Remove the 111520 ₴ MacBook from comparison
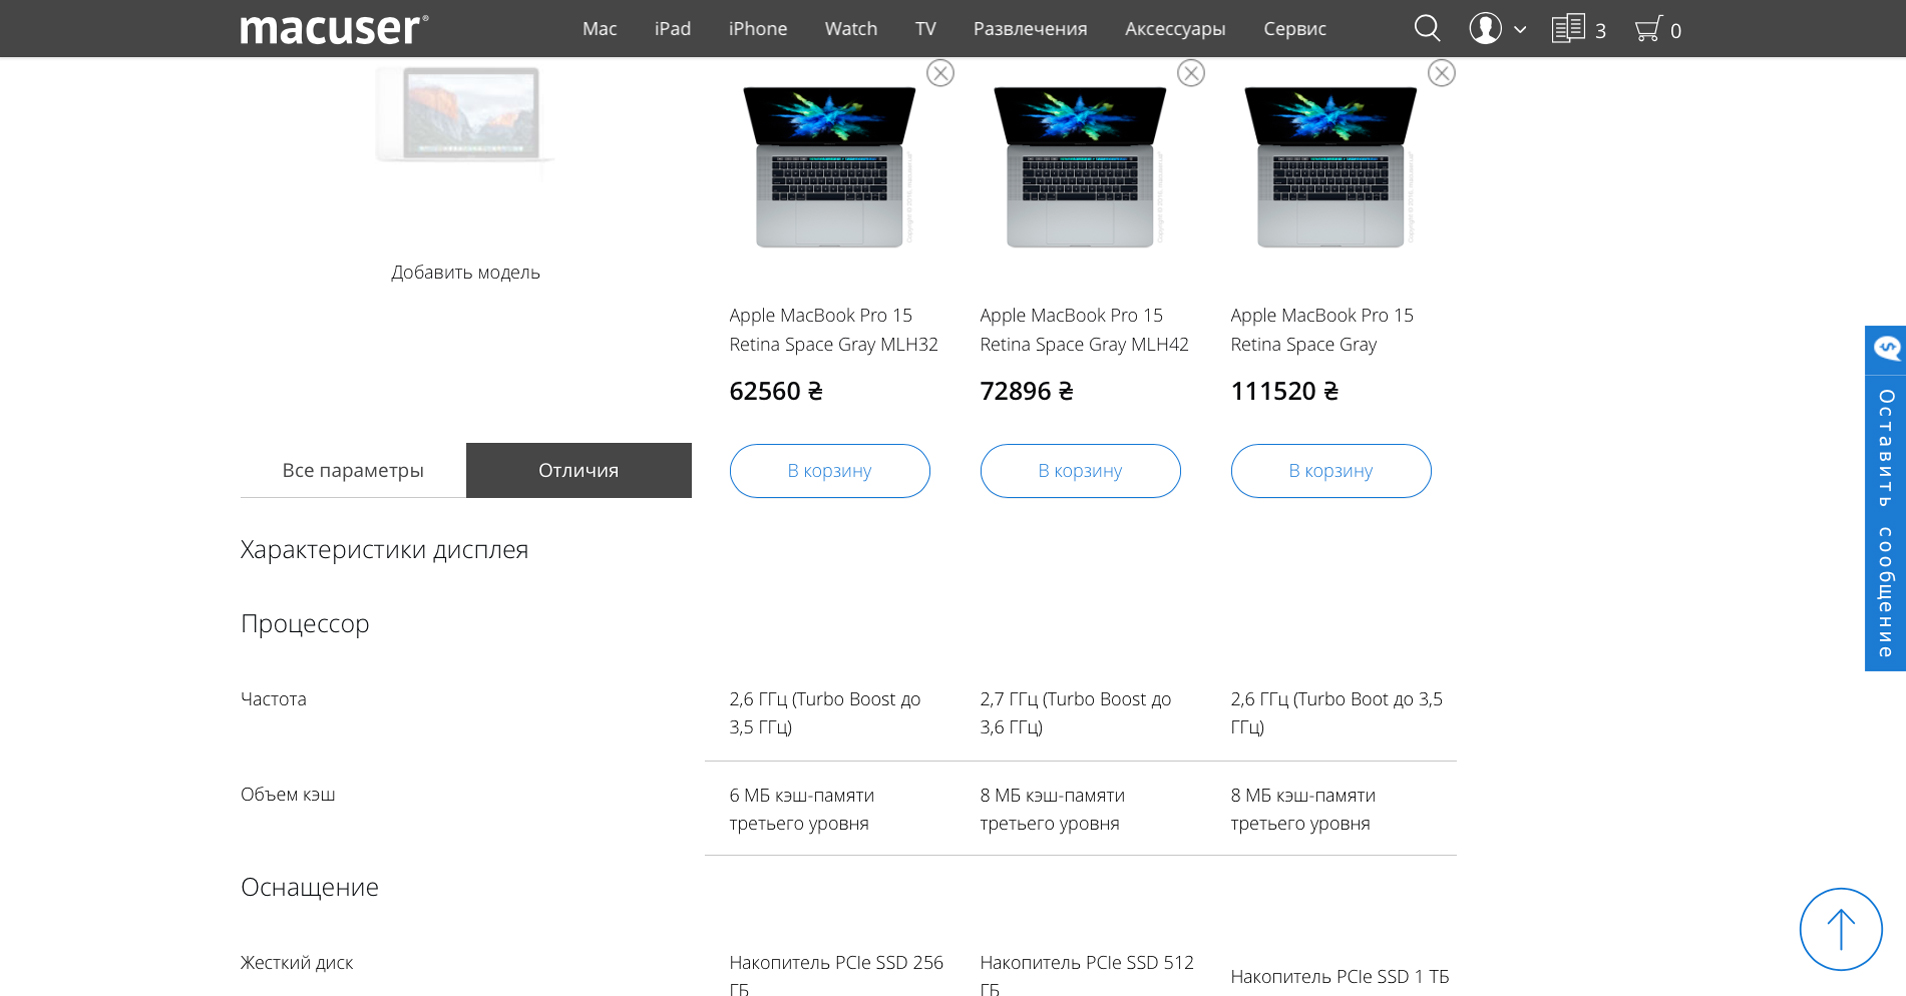 [1441, 73]
